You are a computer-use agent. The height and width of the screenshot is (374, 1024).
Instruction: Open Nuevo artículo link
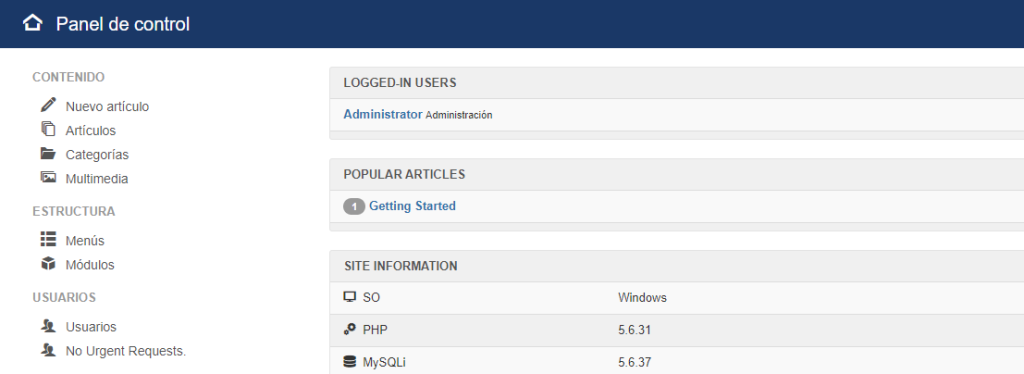tap(107, 106)
